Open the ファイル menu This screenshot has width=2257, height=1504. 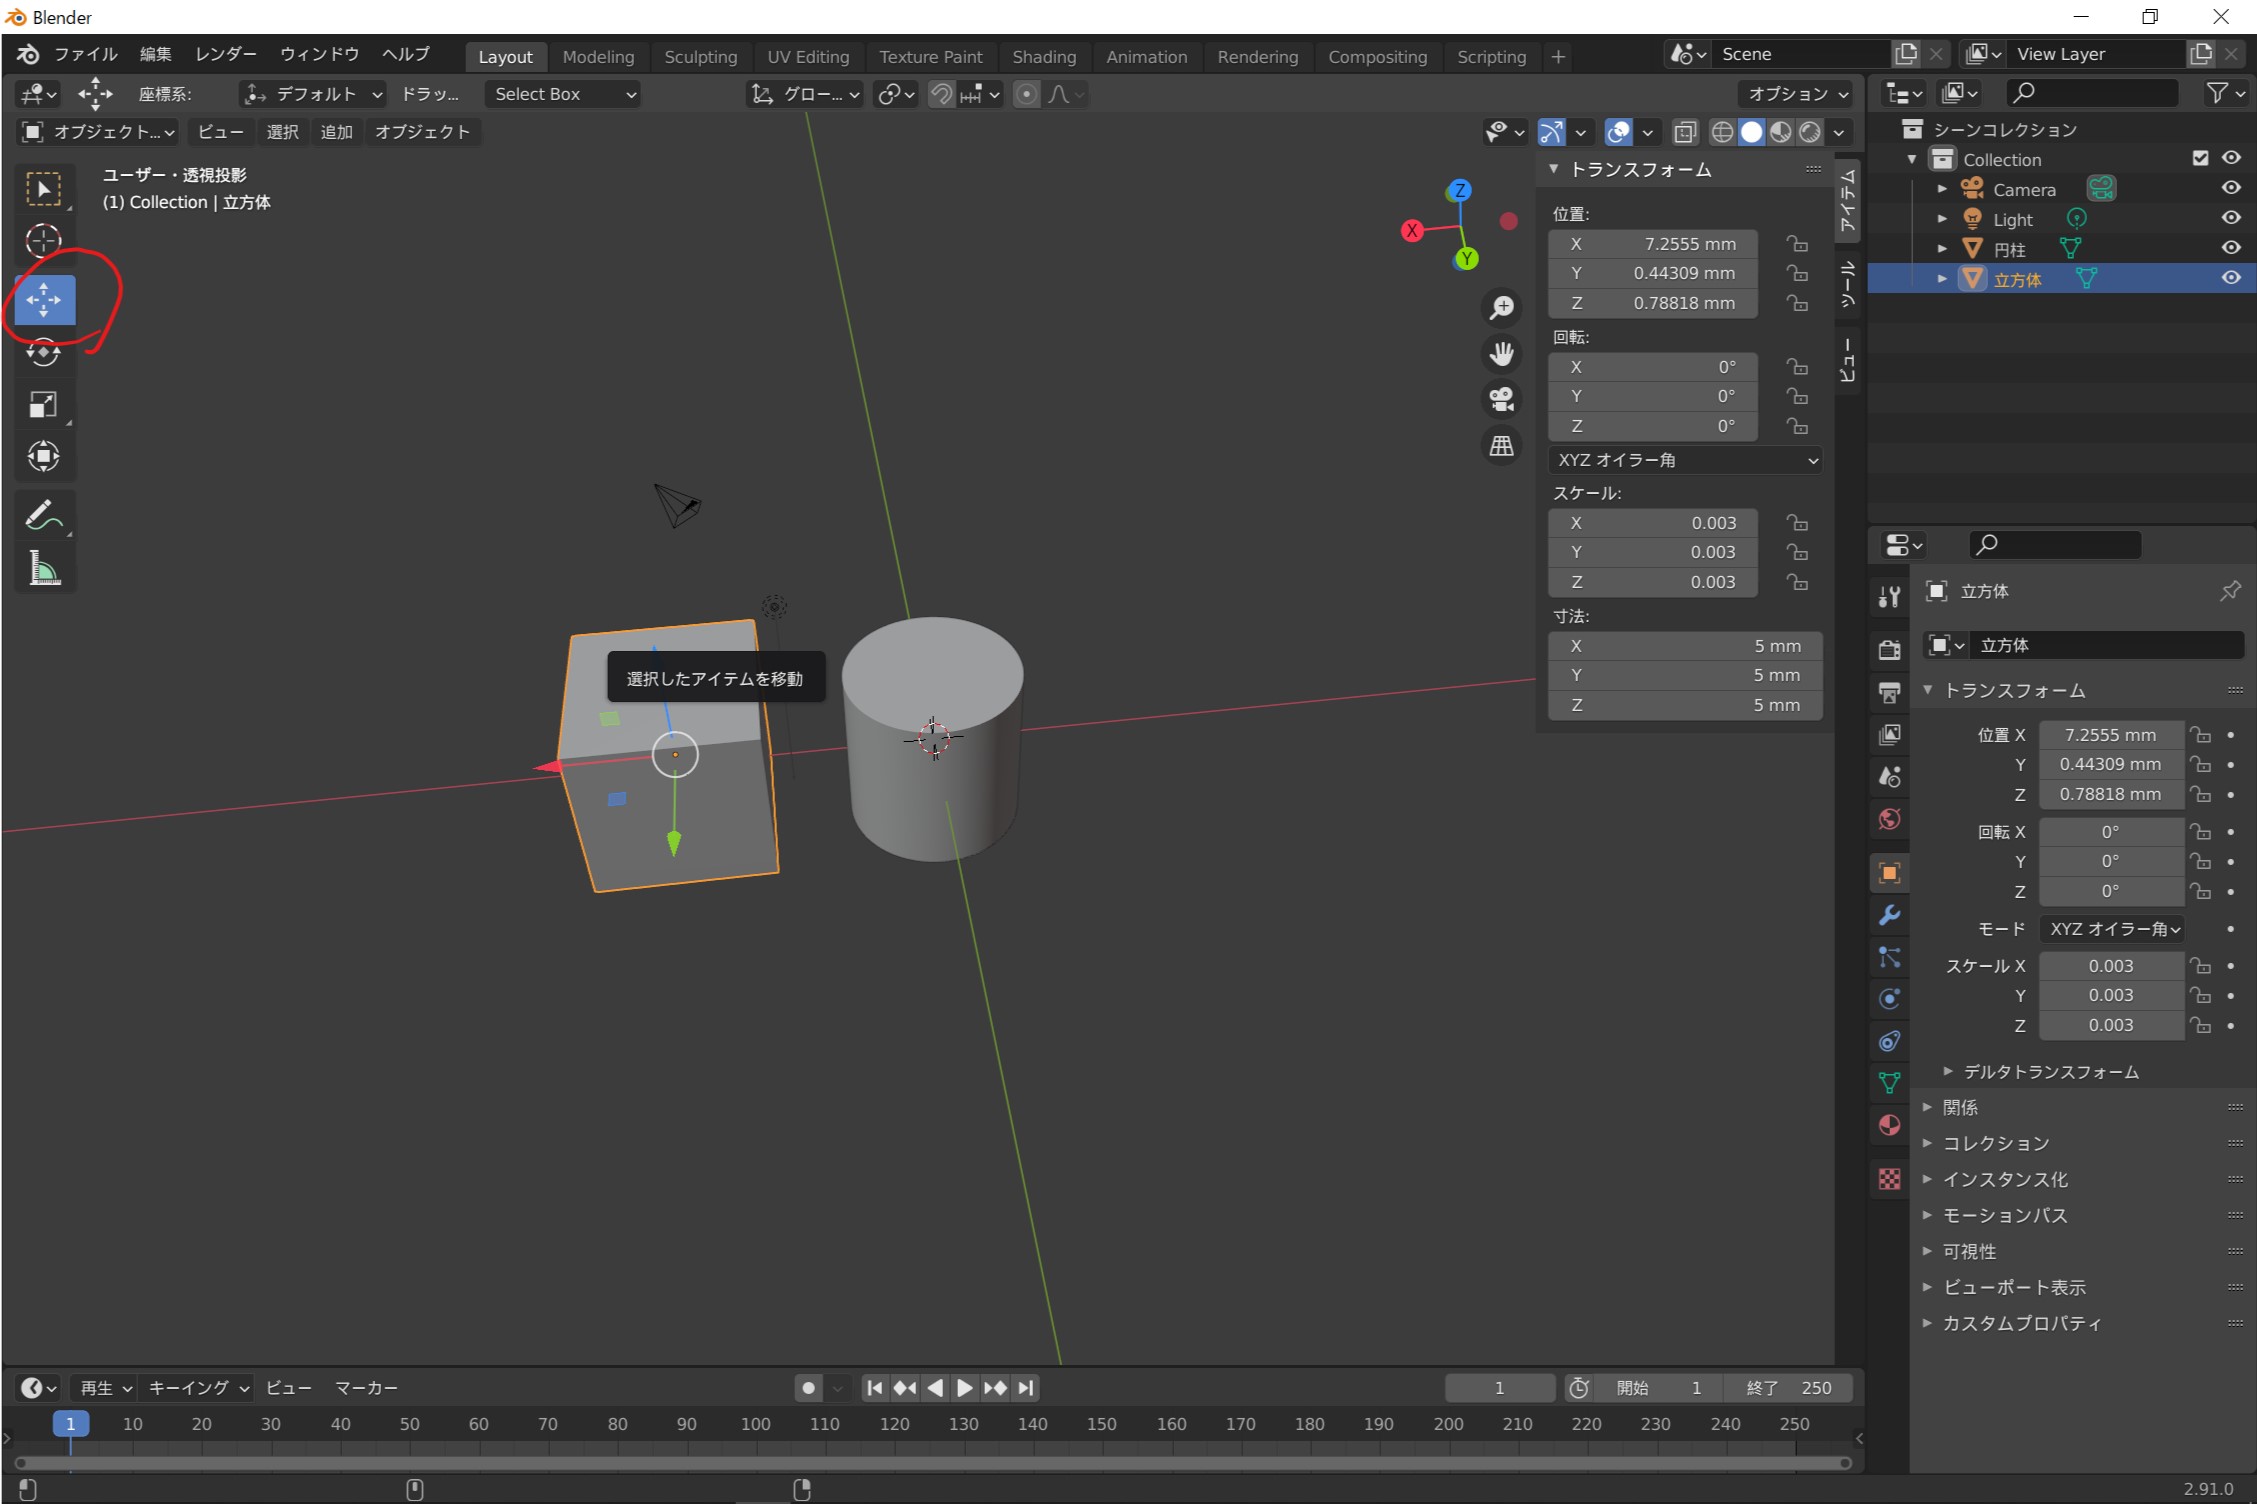click(x=85, y=54)
